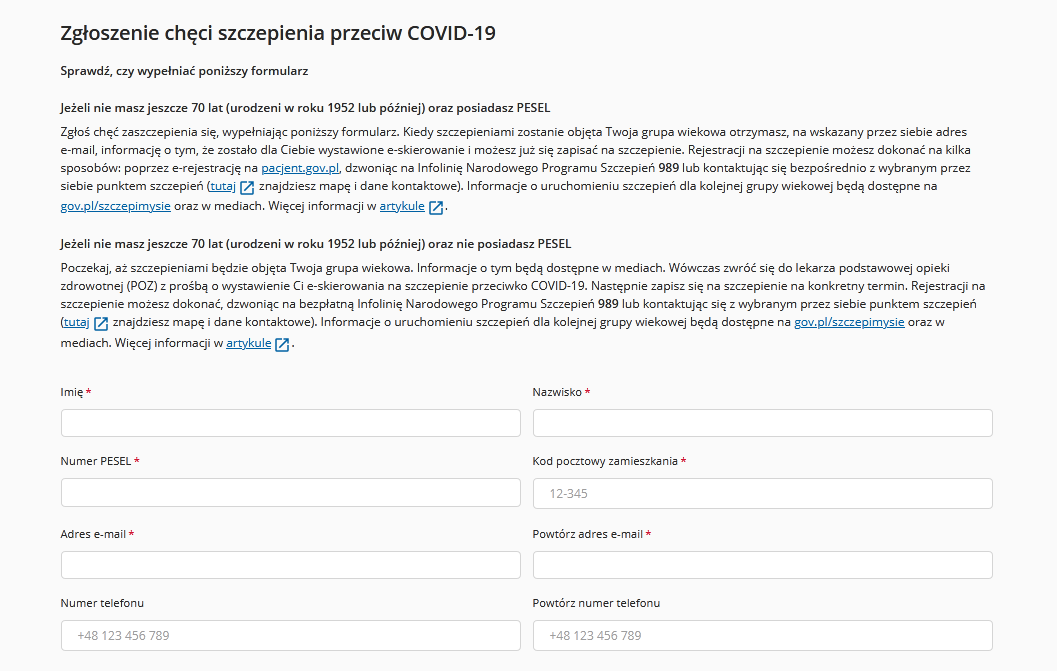Click external link icon after second 'artykule'

pyautogui.click(x=282, y=345)
